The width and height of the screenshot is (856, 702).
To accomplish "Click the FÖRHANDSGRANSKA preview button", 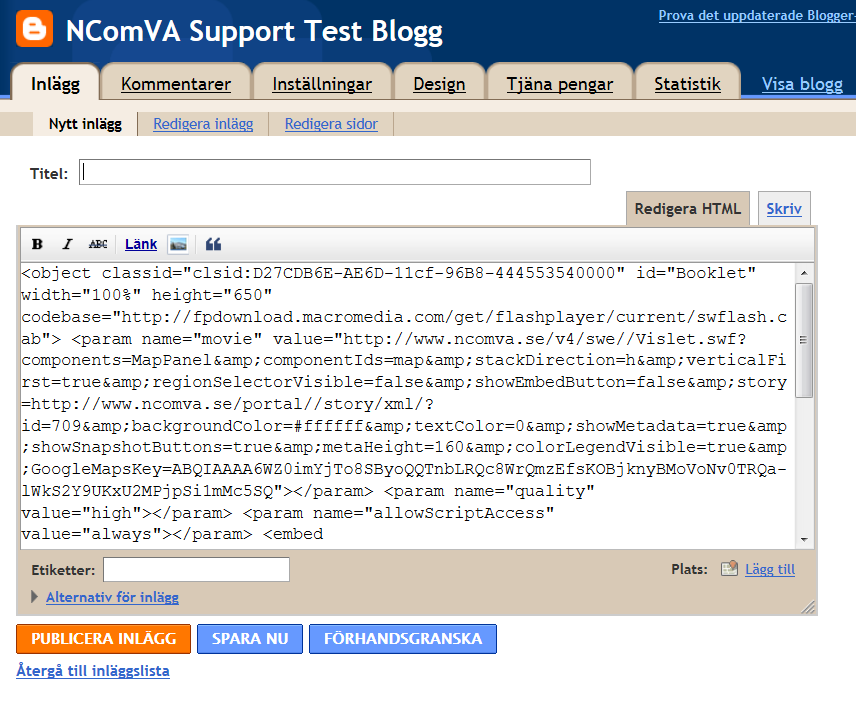I will (x=403, y=639).
